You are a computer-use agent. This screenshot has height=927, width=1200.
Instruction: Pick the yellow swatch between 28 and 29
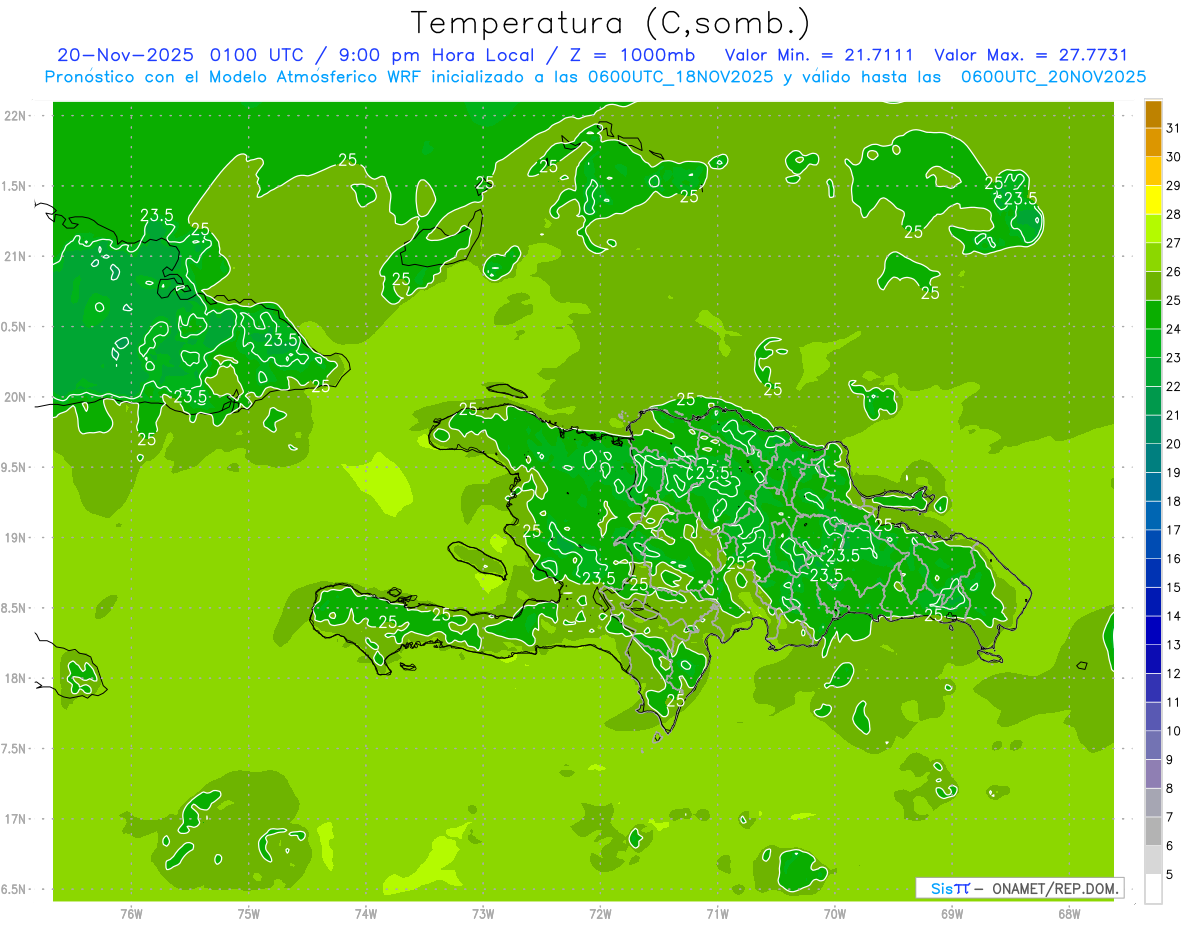click(1153, 200)
